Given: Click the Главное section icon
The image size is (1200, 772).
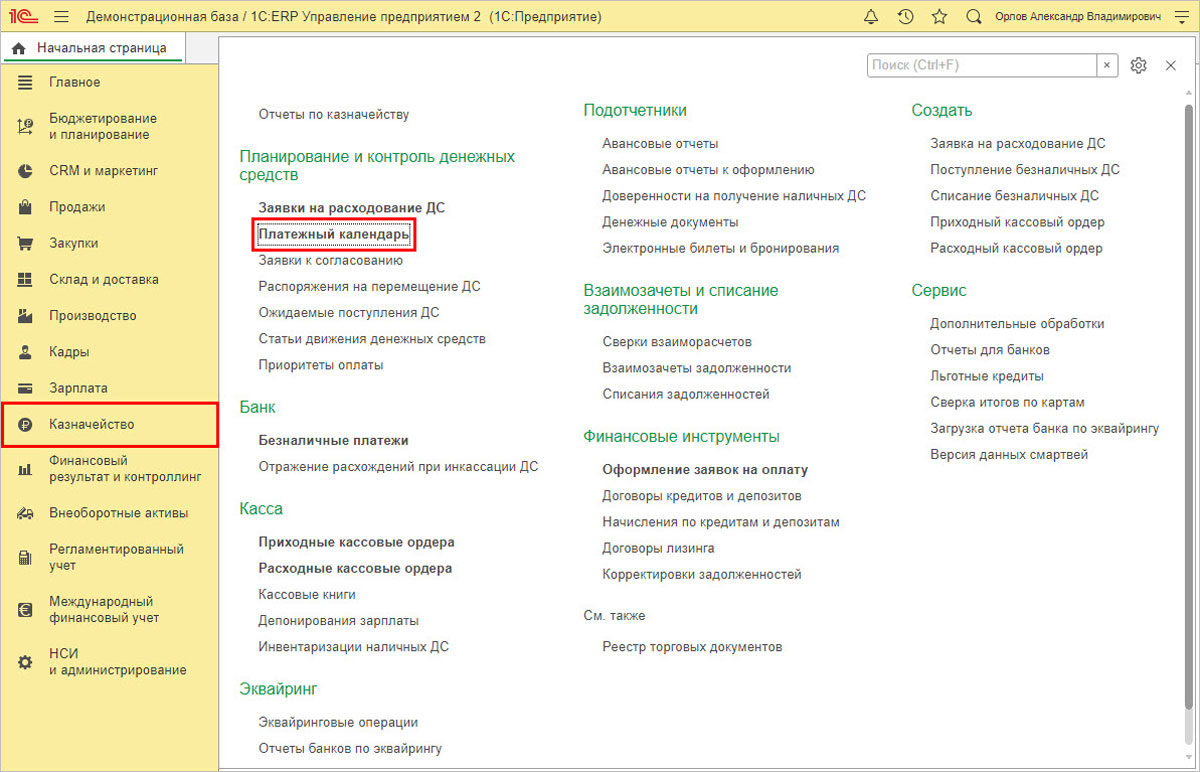Looking at the screenshot, I should (26, 82).
